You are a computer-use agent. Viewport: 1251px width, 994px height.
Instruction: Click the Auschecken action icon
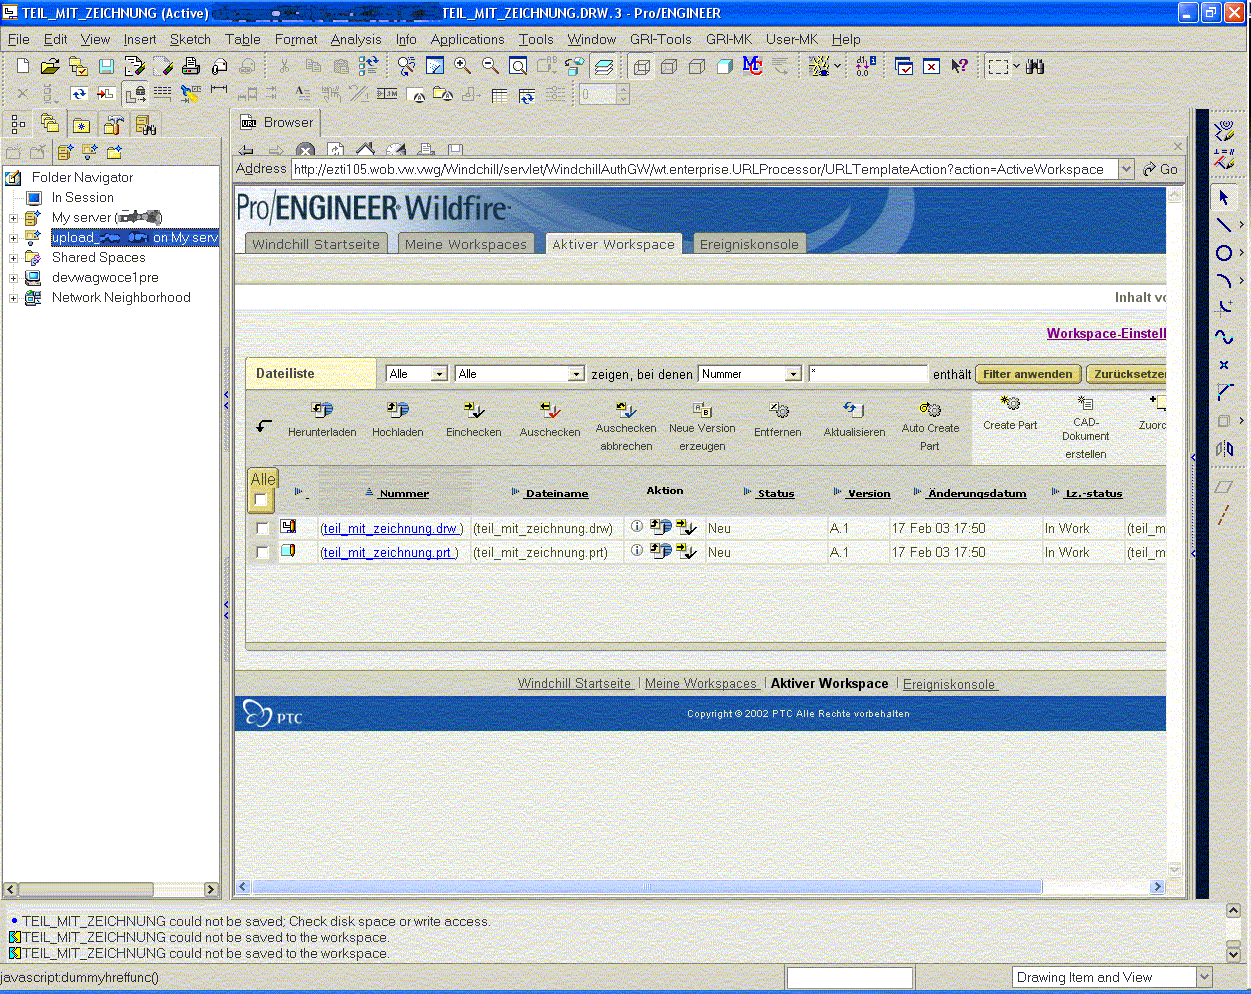pyautogui.click(x=550, y=409)
